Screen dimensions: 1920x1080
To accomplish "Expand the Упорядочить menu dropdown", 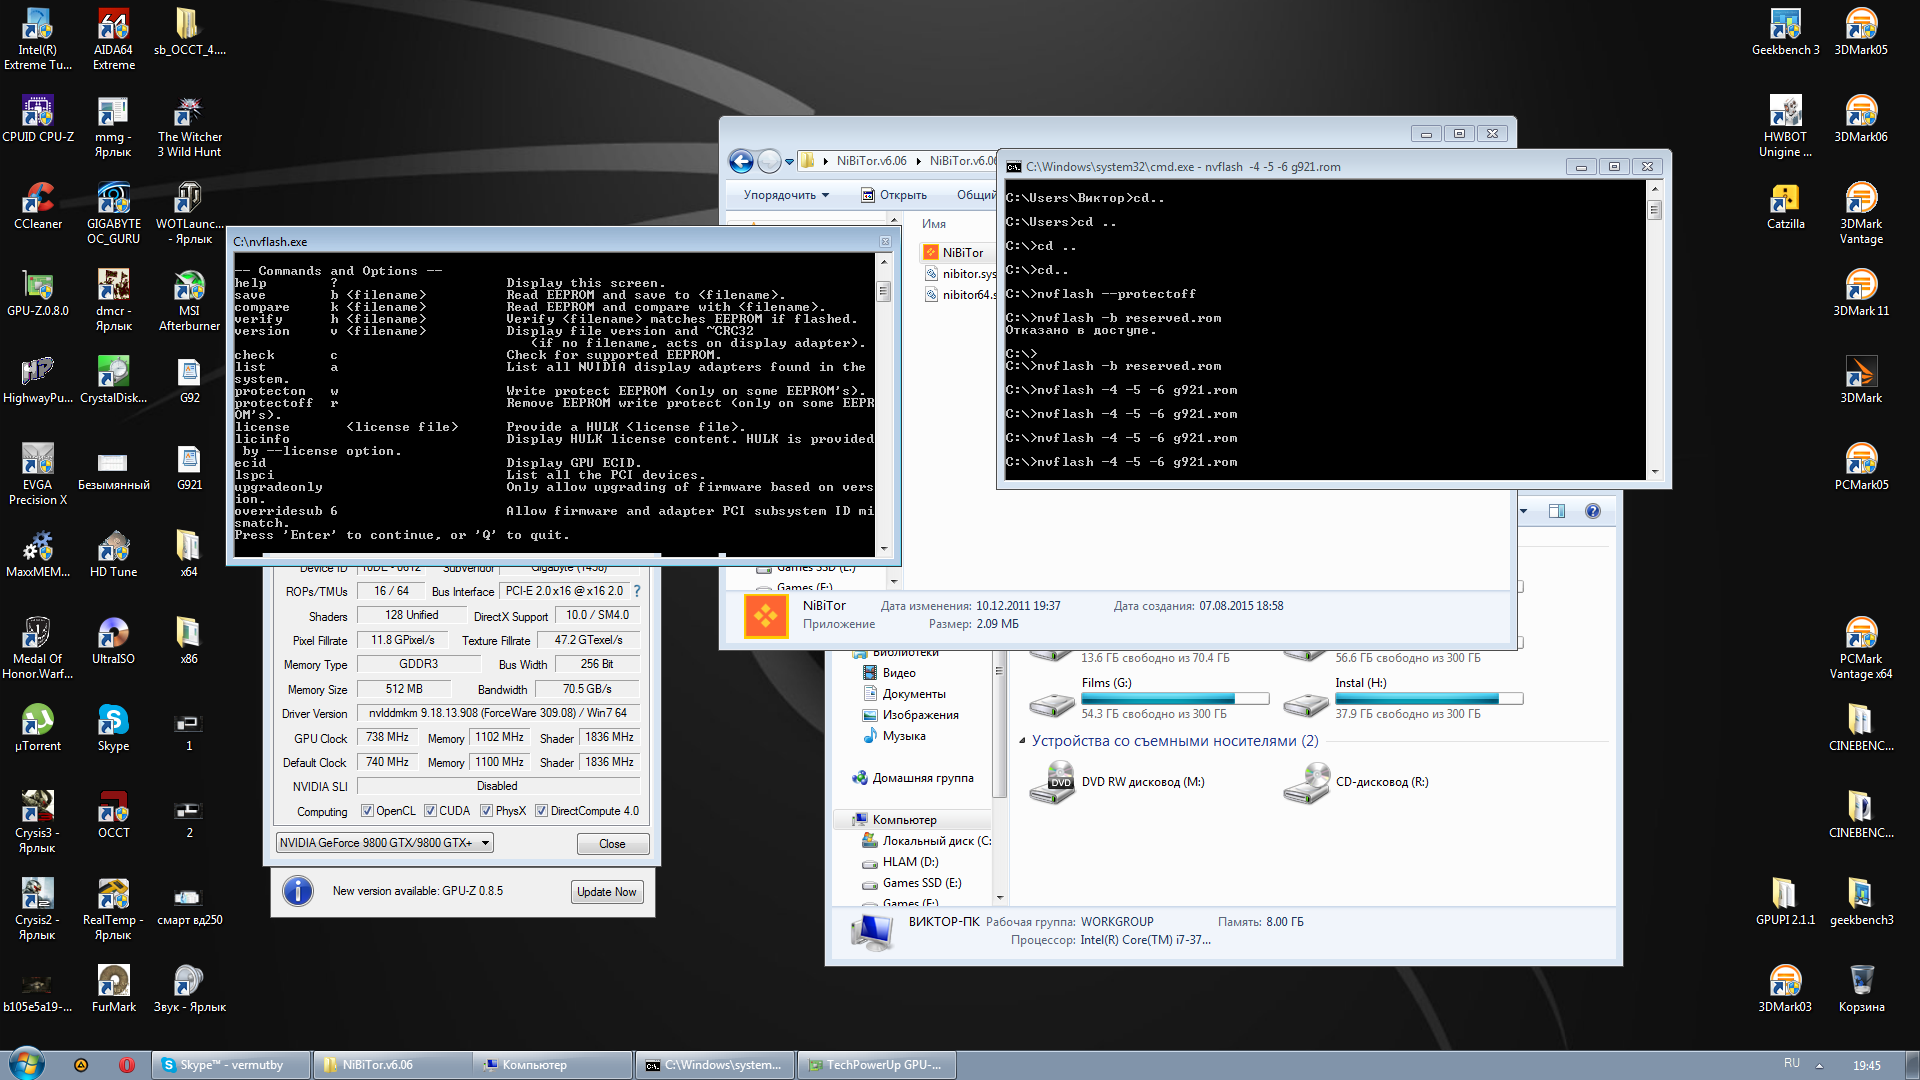I will point(786,195).
